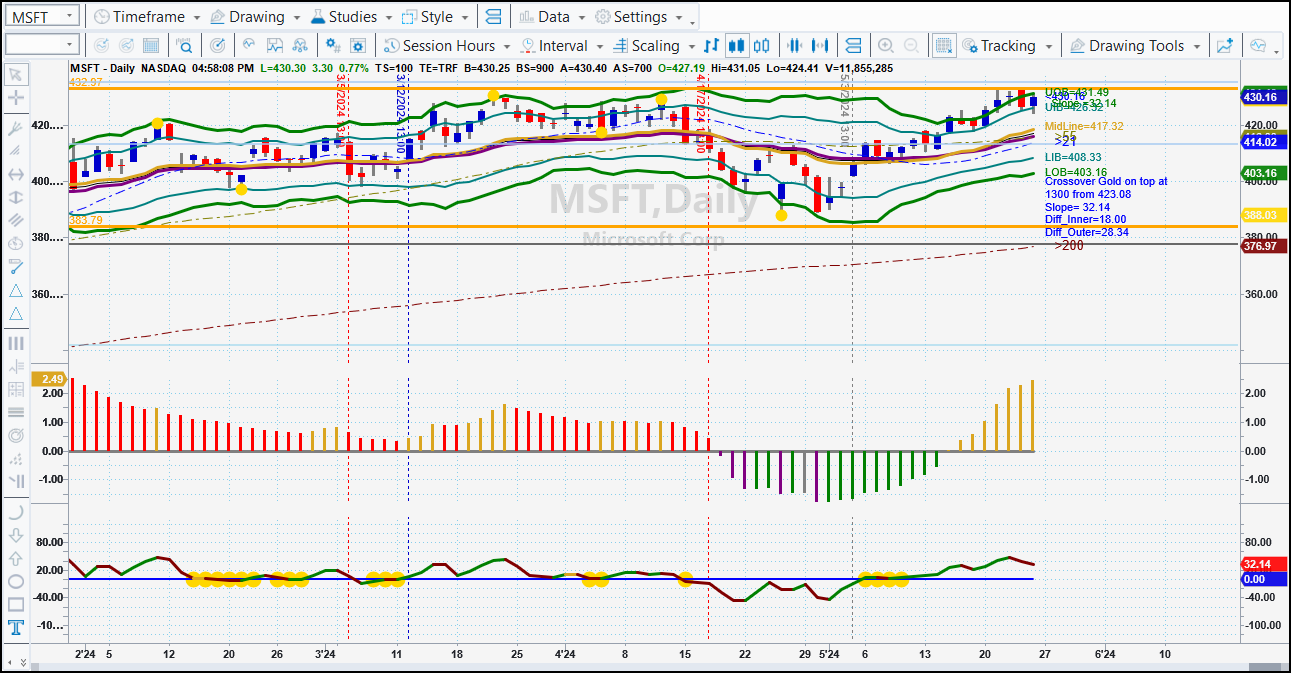Open the Data menu
This screenshot has height=673, width=1291.
pyautogui.click(x=552, y=17)
